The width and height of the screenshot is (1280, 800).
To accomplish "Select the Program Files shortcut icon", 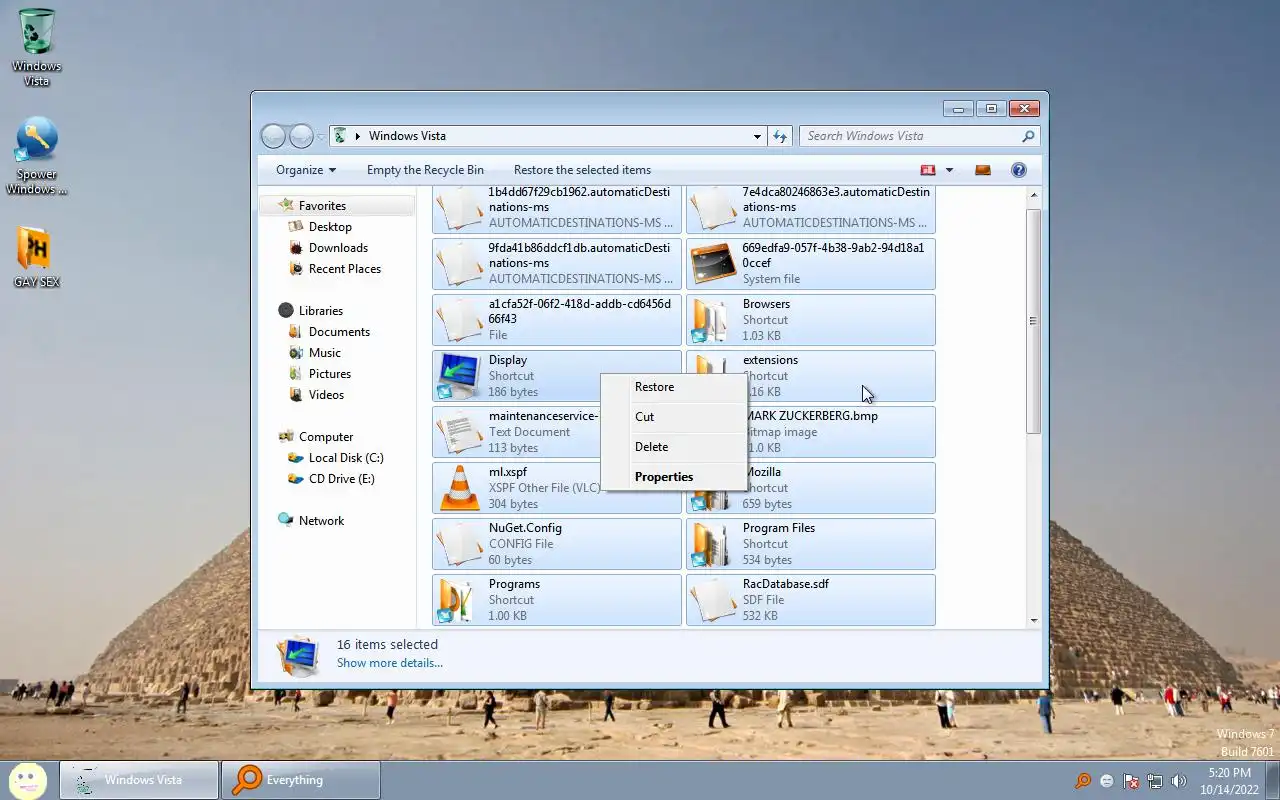I will pyautogui.click(x=712, y=544).
